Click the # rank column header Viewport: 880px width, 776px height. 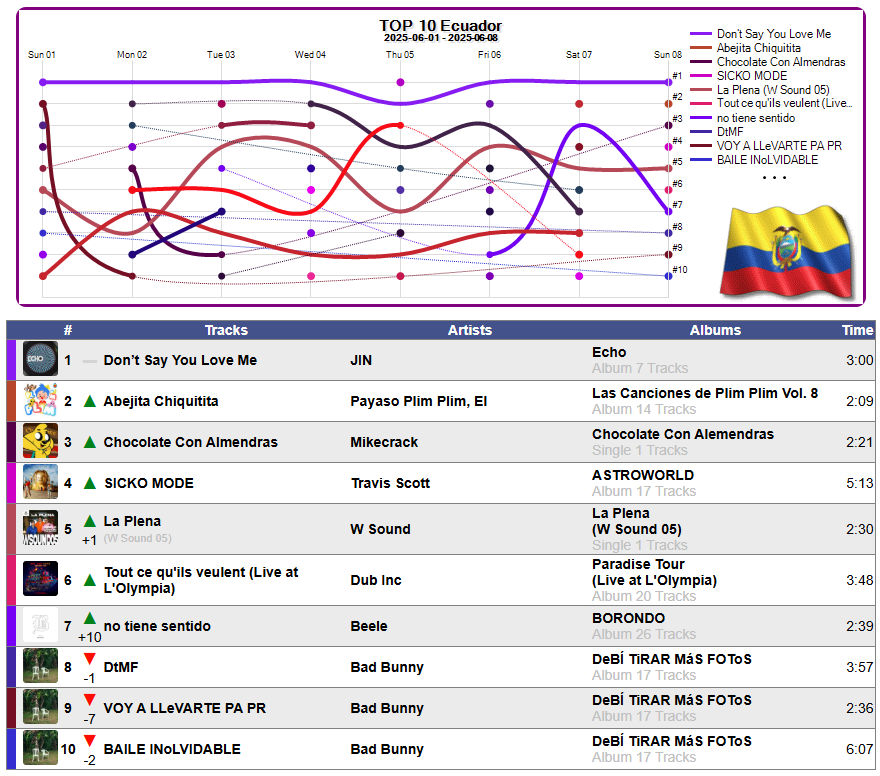(68, 330)
